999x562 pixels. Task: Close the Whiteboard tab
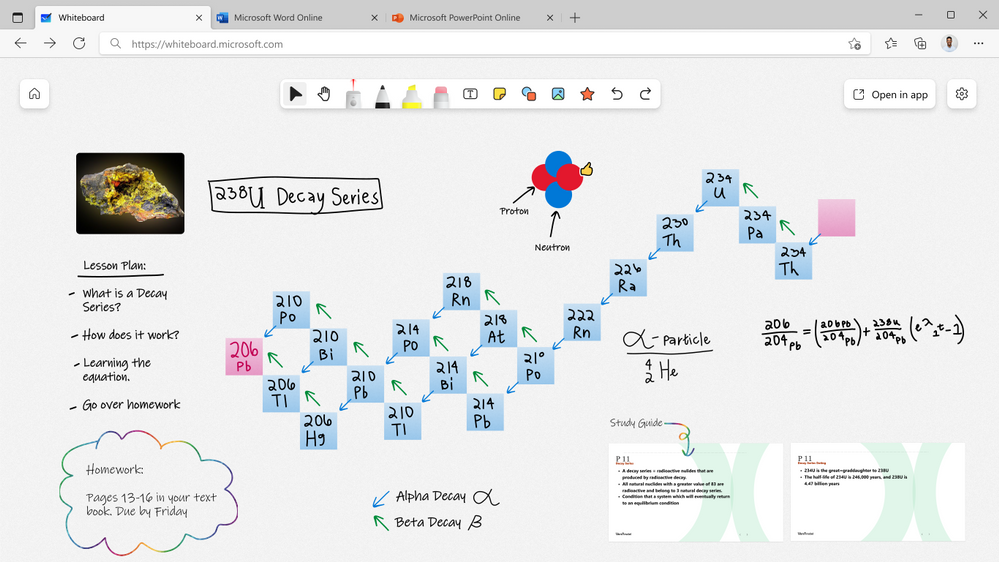(x=199, y=18)
